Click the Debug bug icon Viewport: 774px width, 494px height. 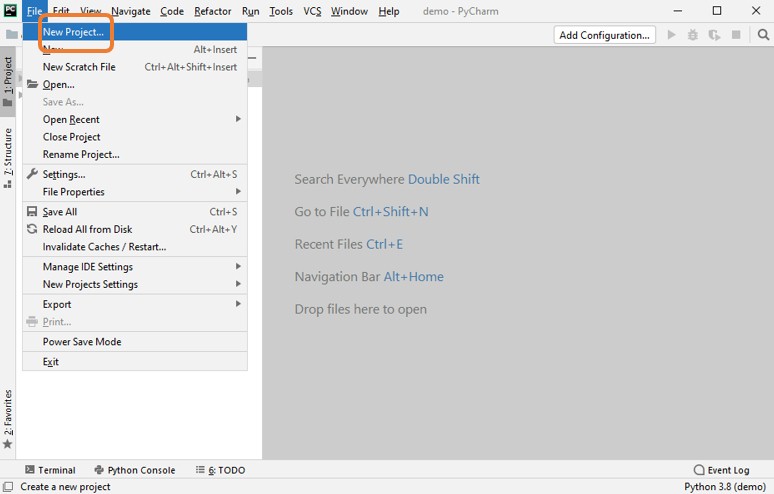pyautogui.click(x=693, y=35)
